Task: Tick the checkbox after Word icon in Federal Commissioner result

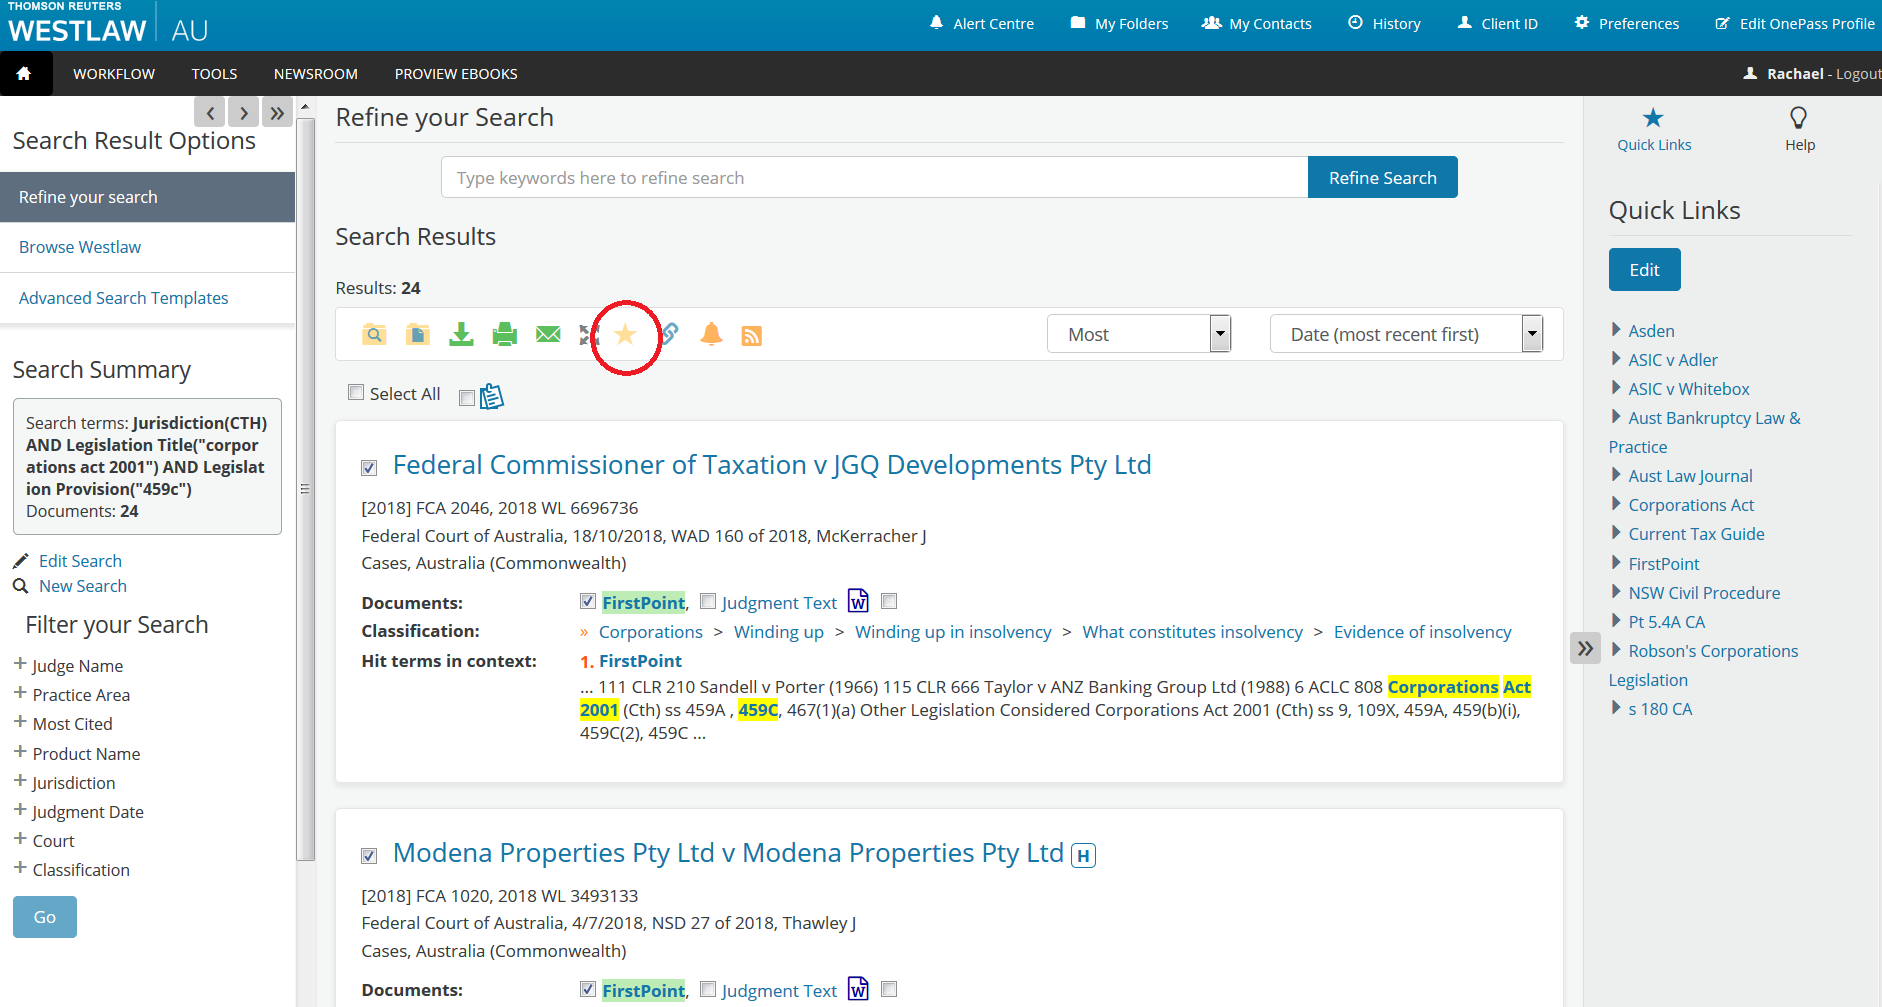Action: (889, 601)
